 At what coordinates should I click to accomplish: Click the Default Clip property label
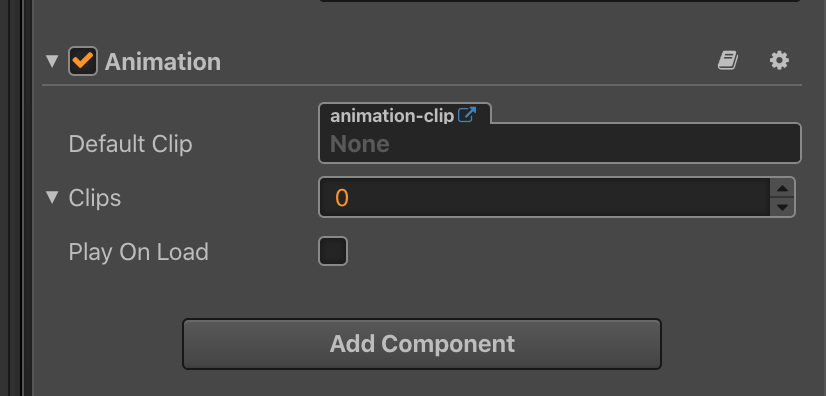(x=130, y=144)
